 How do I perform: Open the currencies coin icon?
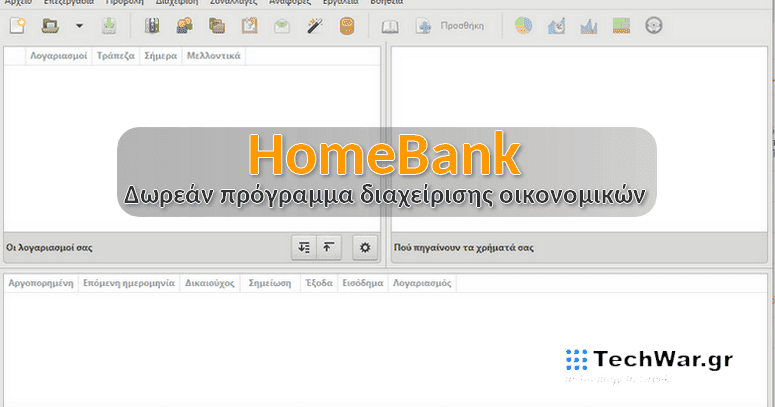(347, 26)
